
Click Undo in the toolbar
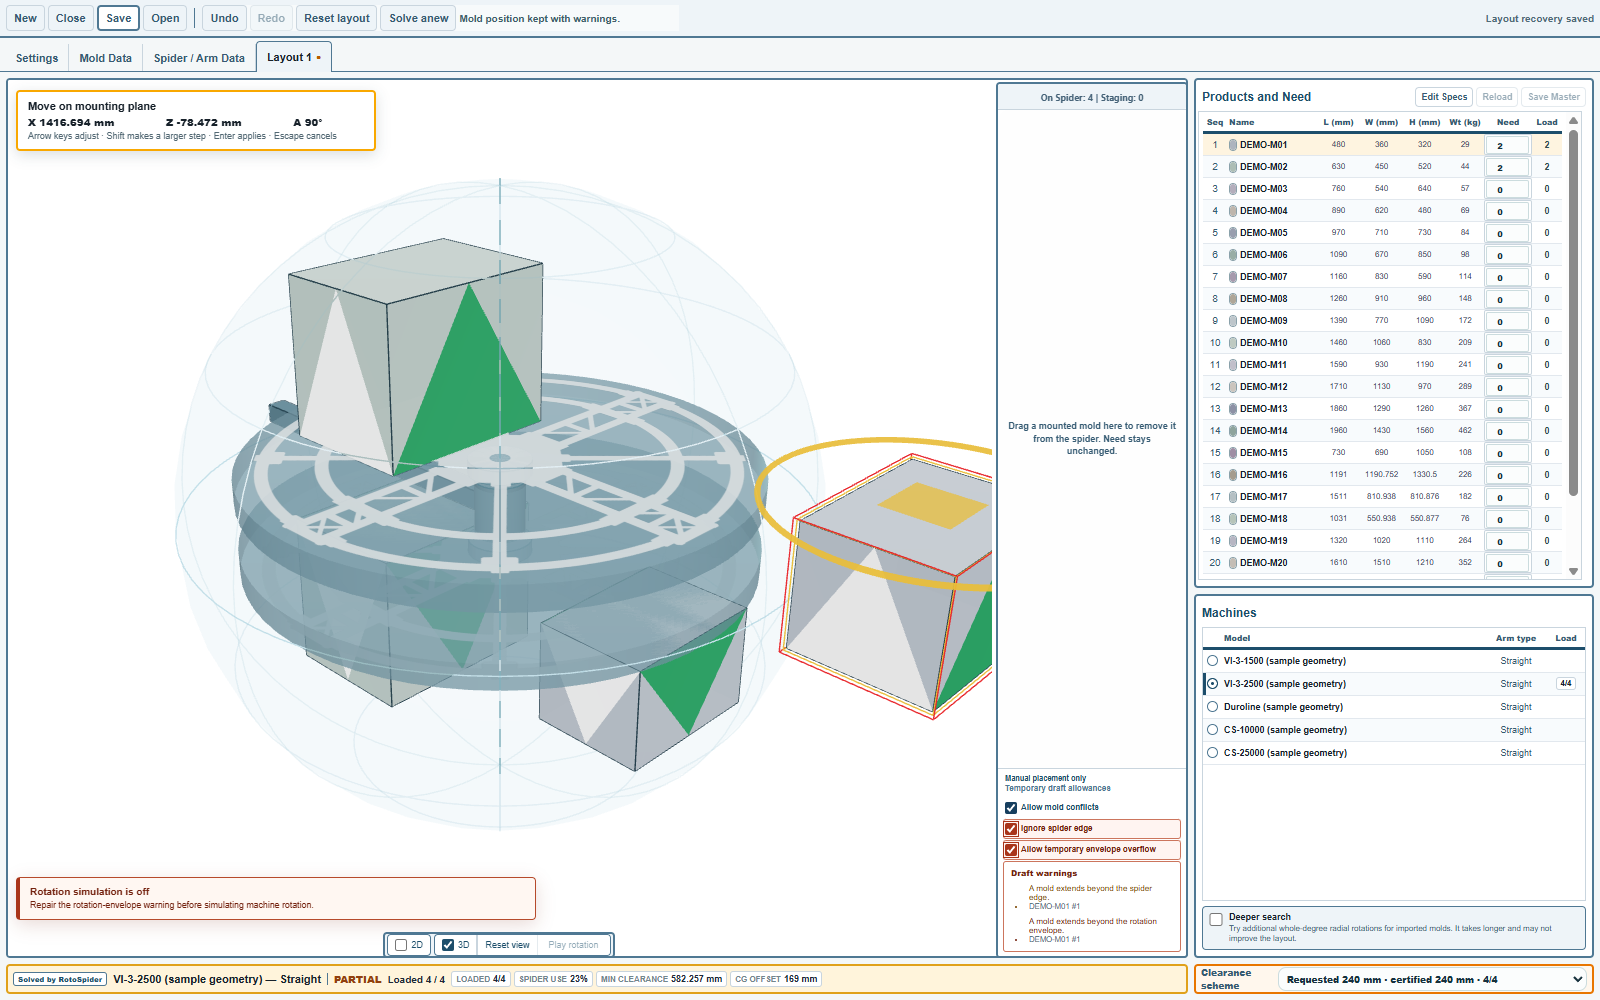225,18
